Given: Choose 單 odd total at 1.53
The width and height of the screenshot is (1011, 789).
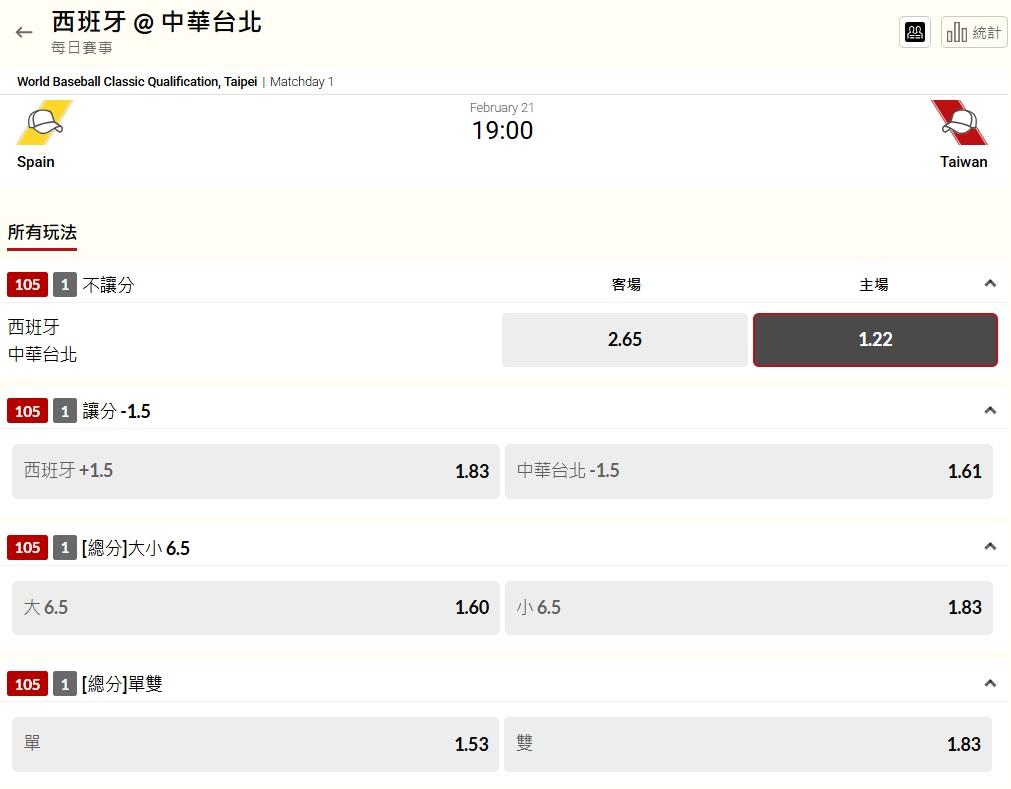Looking at the screenshot, I should 255,745.
